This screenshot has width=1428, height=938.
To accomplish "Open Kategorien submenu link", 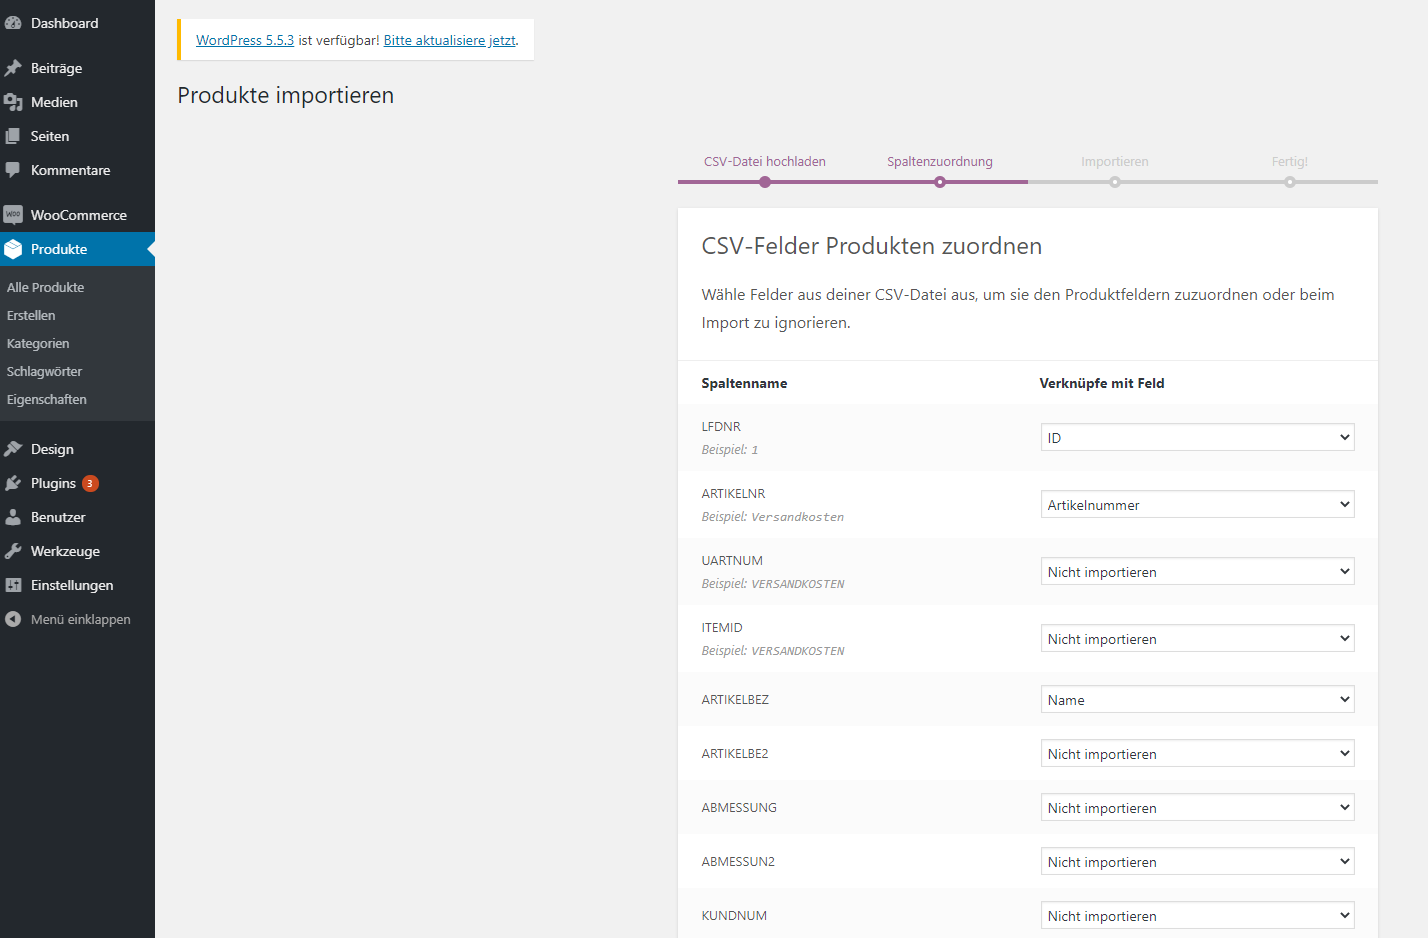I will coord(38,343).
